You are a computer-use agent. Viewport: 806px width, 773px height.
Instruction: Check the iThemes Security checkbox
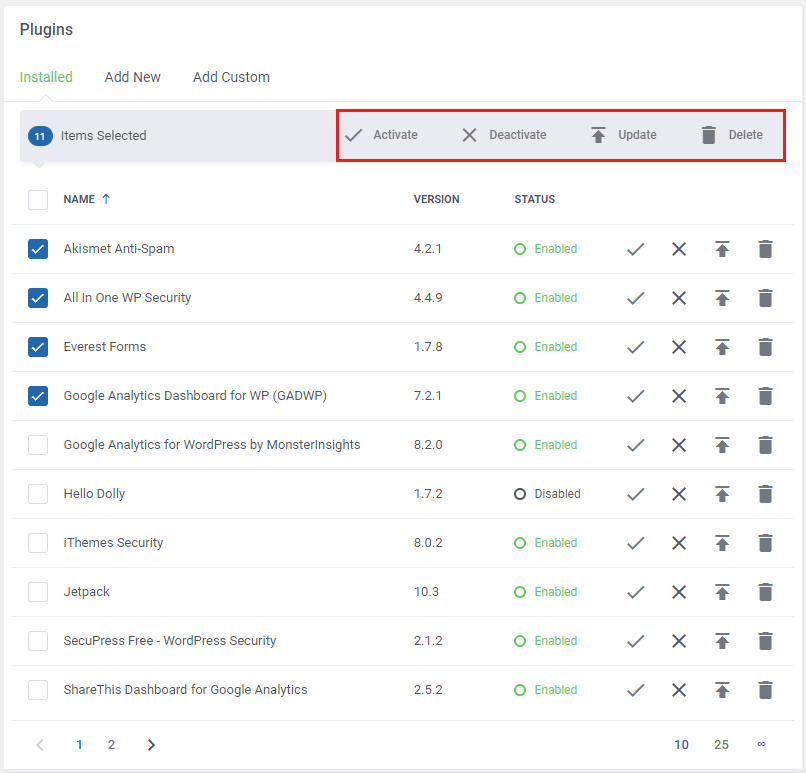[38, 543]
